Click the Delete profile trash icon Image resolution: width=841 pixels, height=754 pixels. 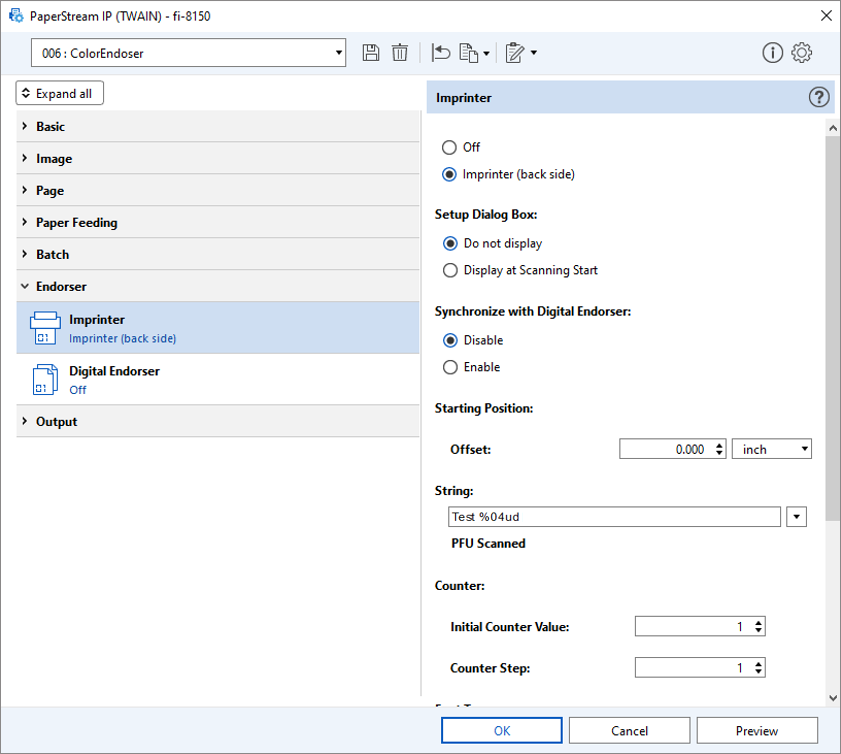(400, 53)
